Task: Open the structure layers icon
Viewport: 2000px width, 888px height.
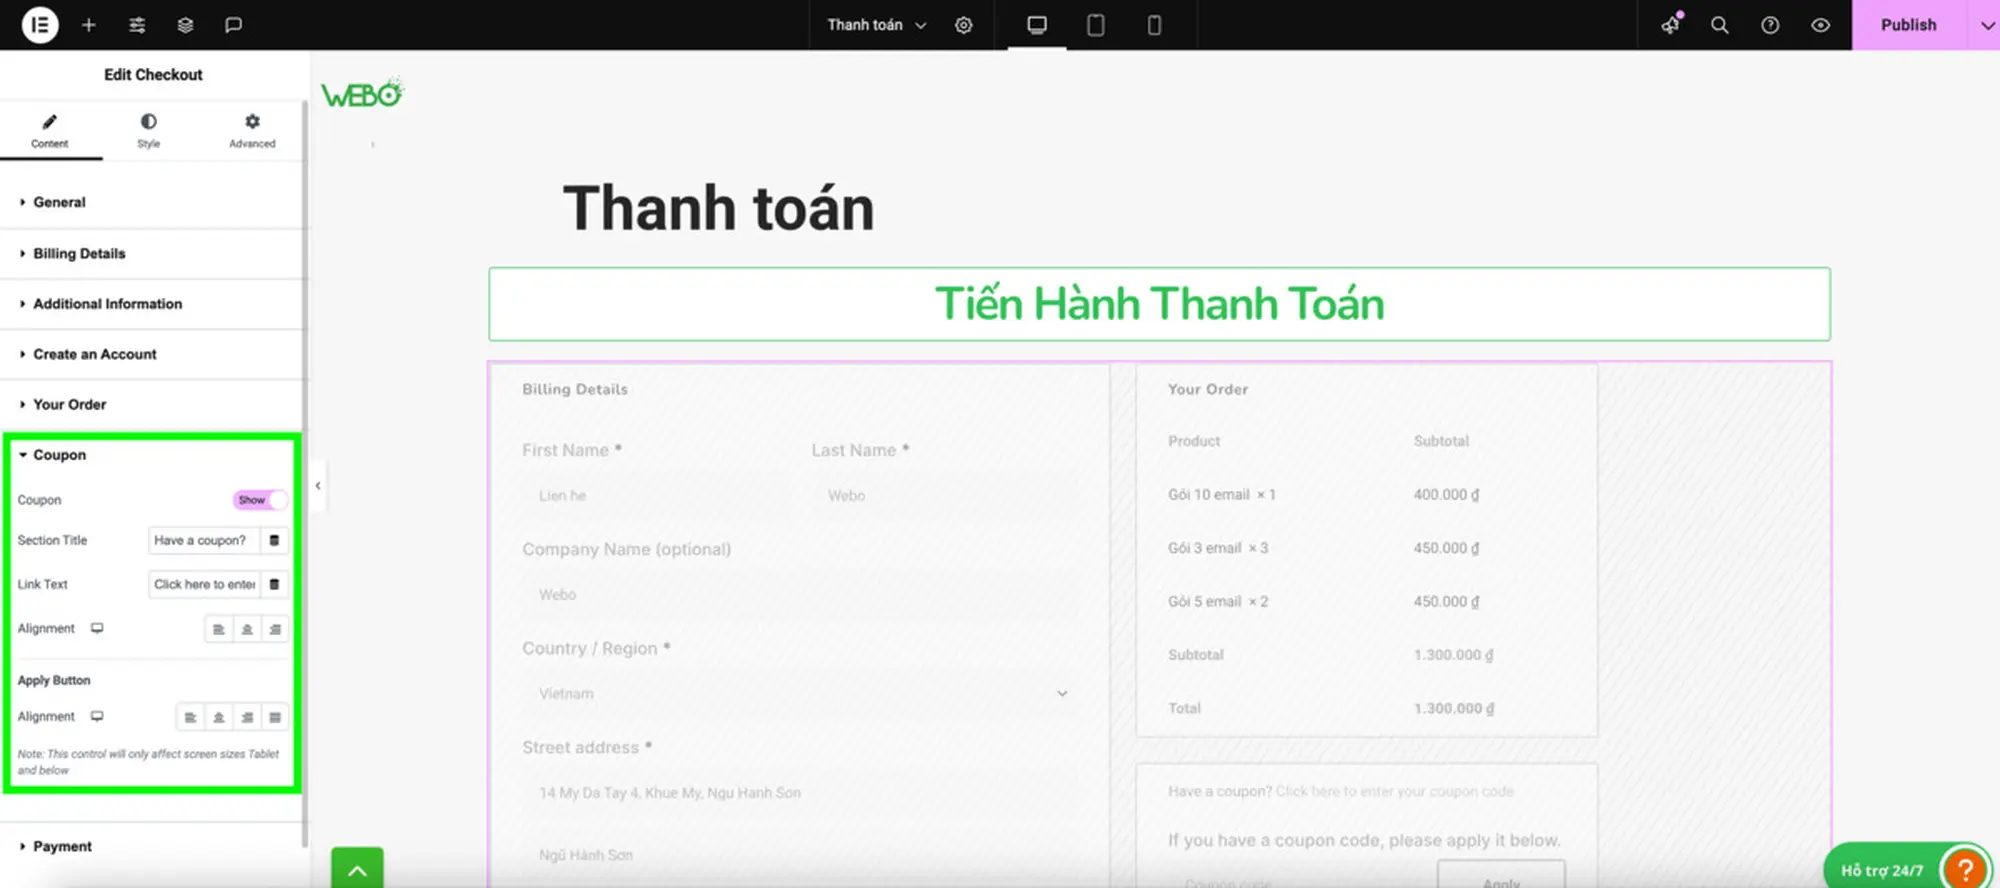Action: (x=185, y=25)
